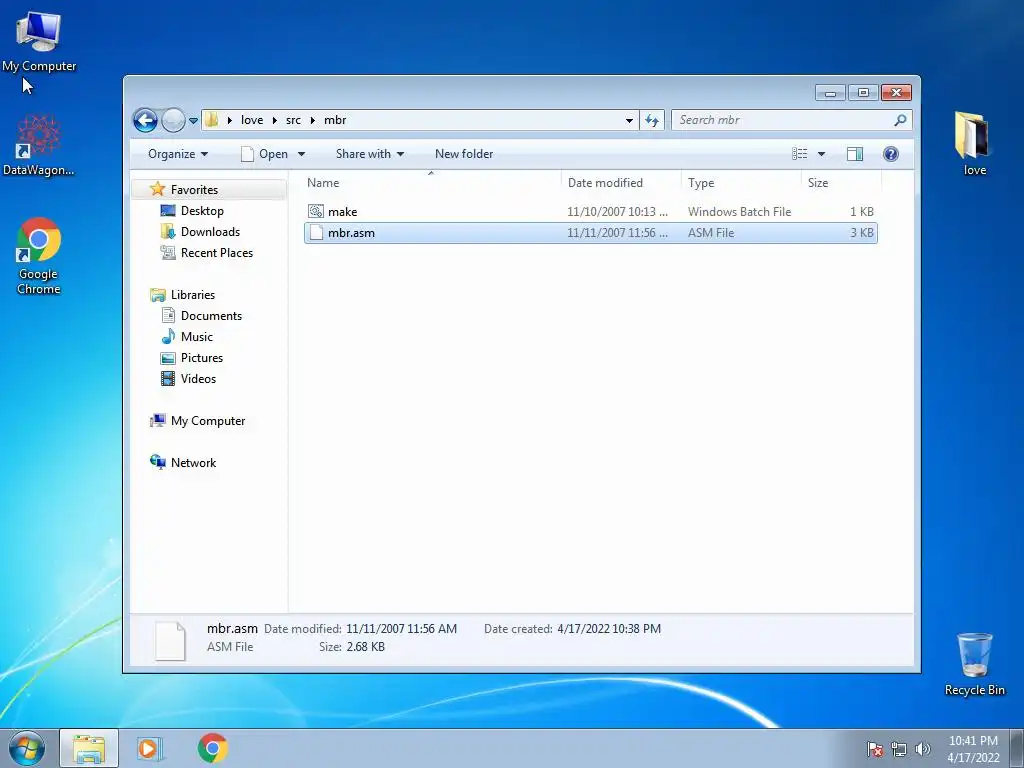This screenshot has width=1024, height=768.
Task: Click the Open toolbar button
Action: [264, 153]
